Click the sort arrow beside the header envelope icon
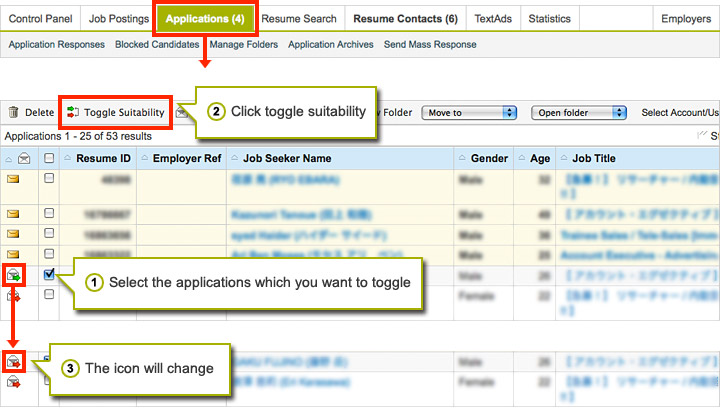Viewport: 720px width, 410px height. [x=9, y=159]
